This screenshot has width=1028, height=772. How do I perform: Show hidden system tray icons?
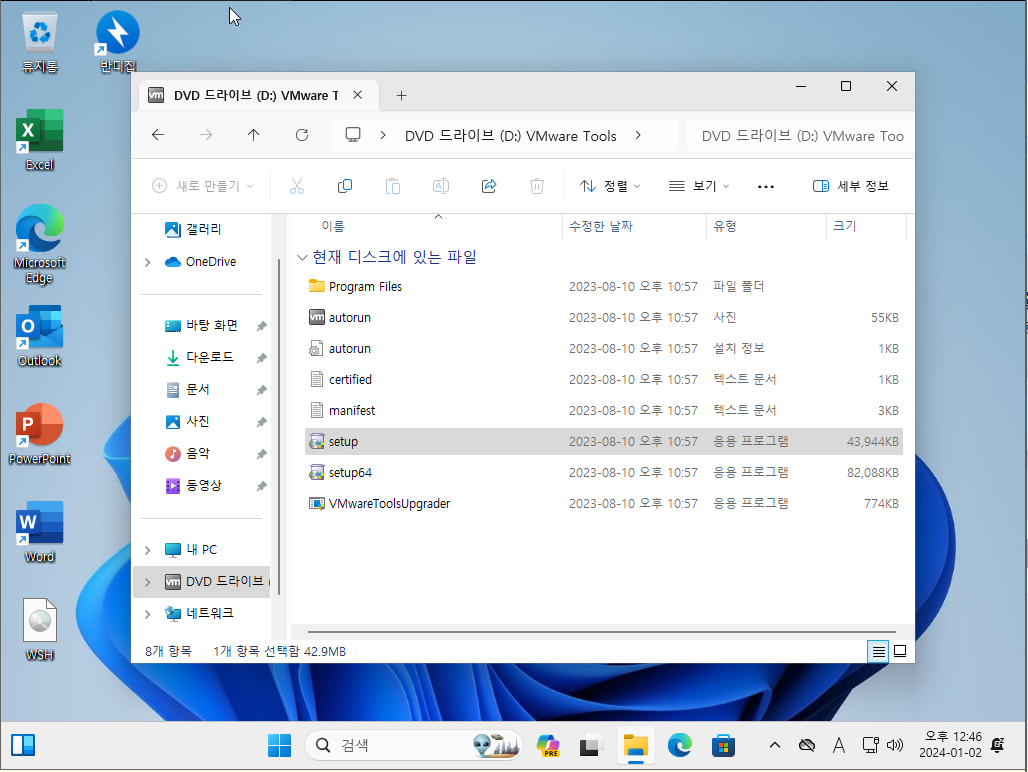click(774, 746)
